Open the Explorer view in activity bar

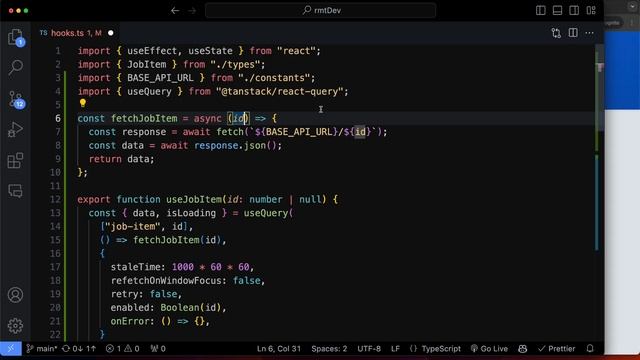[x=16, y=37]
